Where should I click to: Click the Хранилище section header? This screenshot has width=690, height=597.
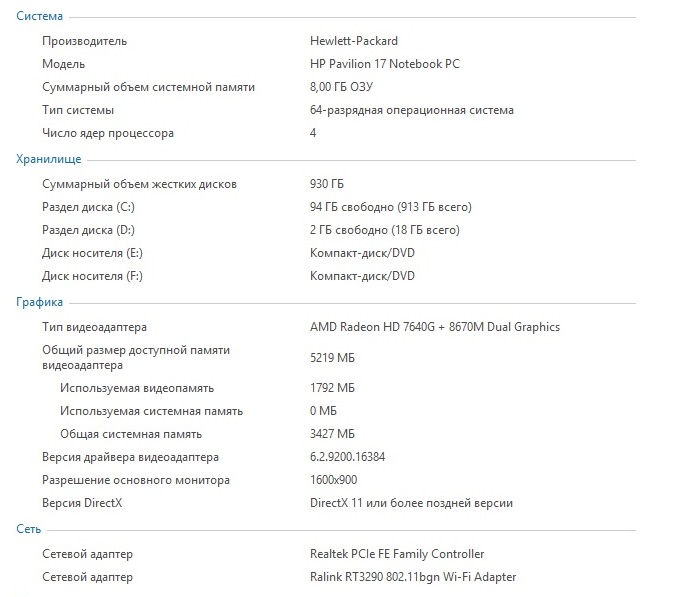pos(48,159)
